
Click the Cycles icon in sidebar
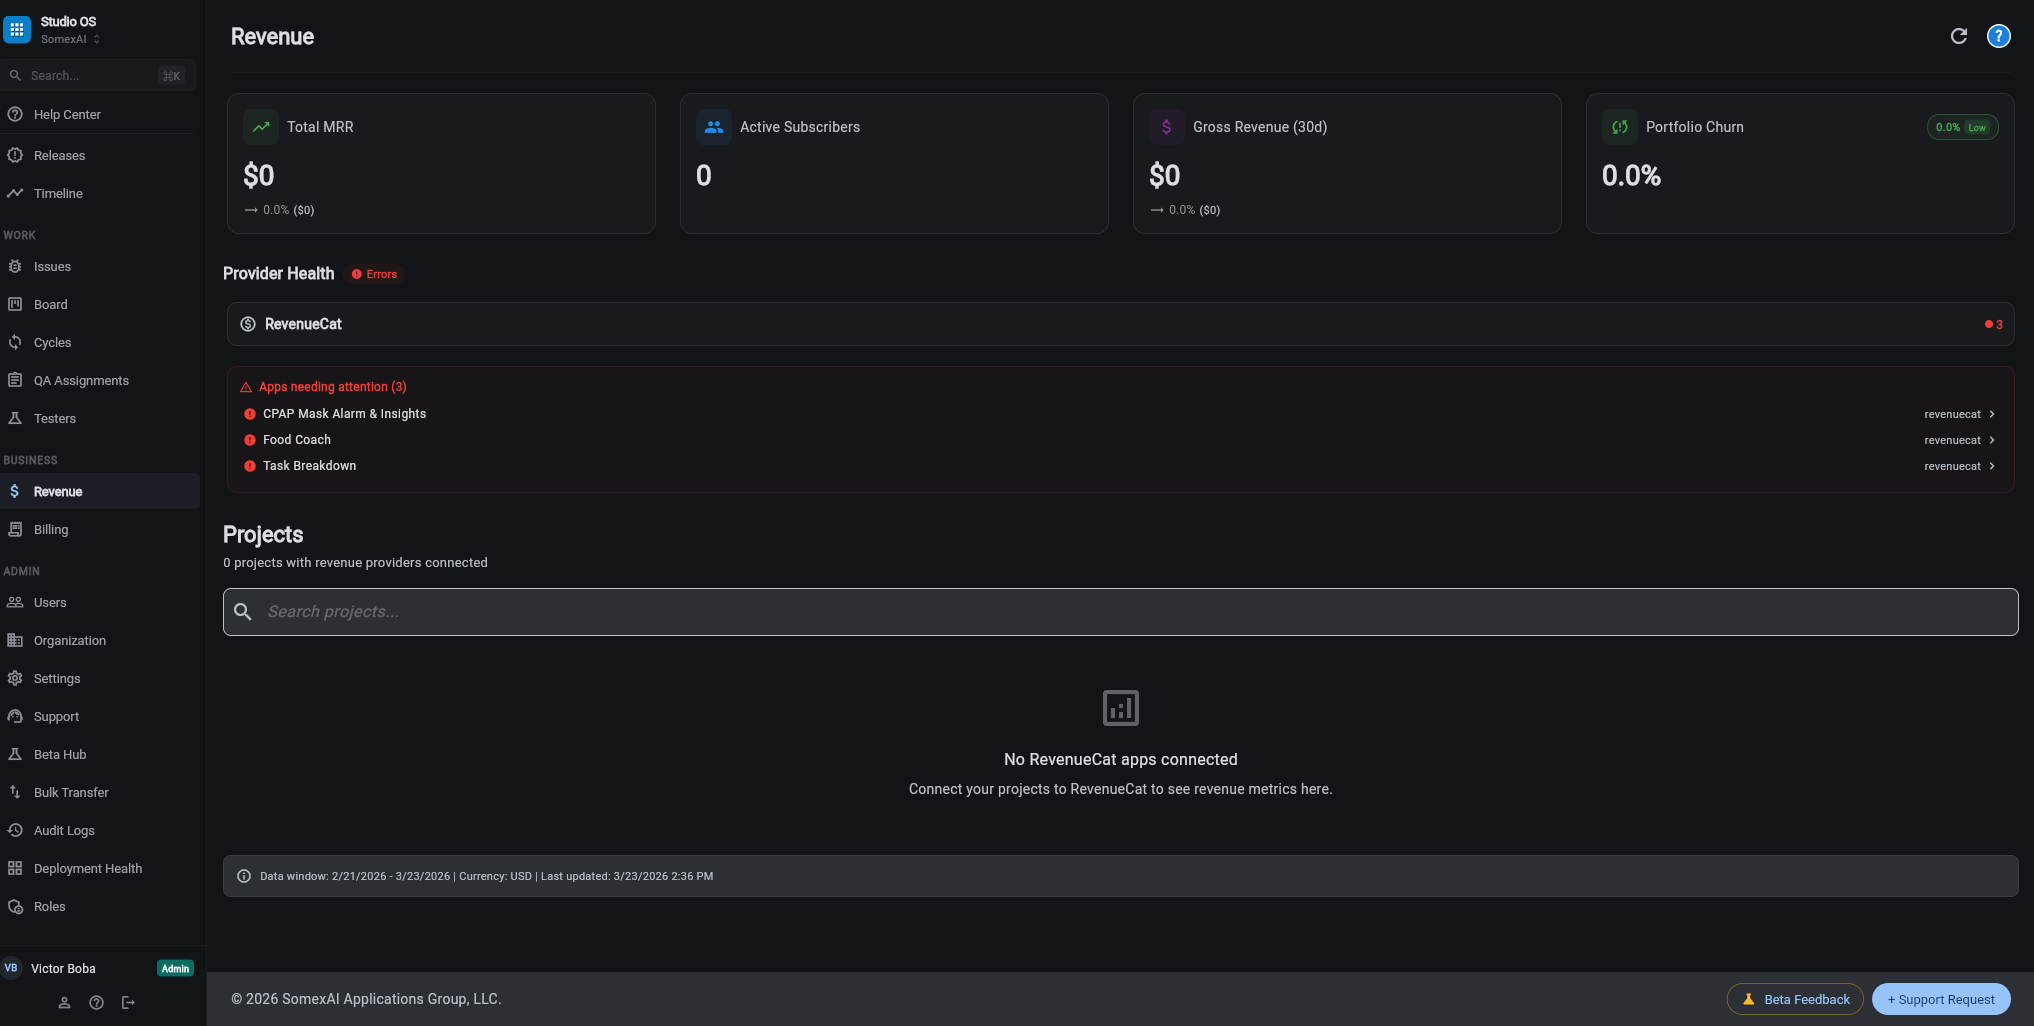(x=15, y=342)
